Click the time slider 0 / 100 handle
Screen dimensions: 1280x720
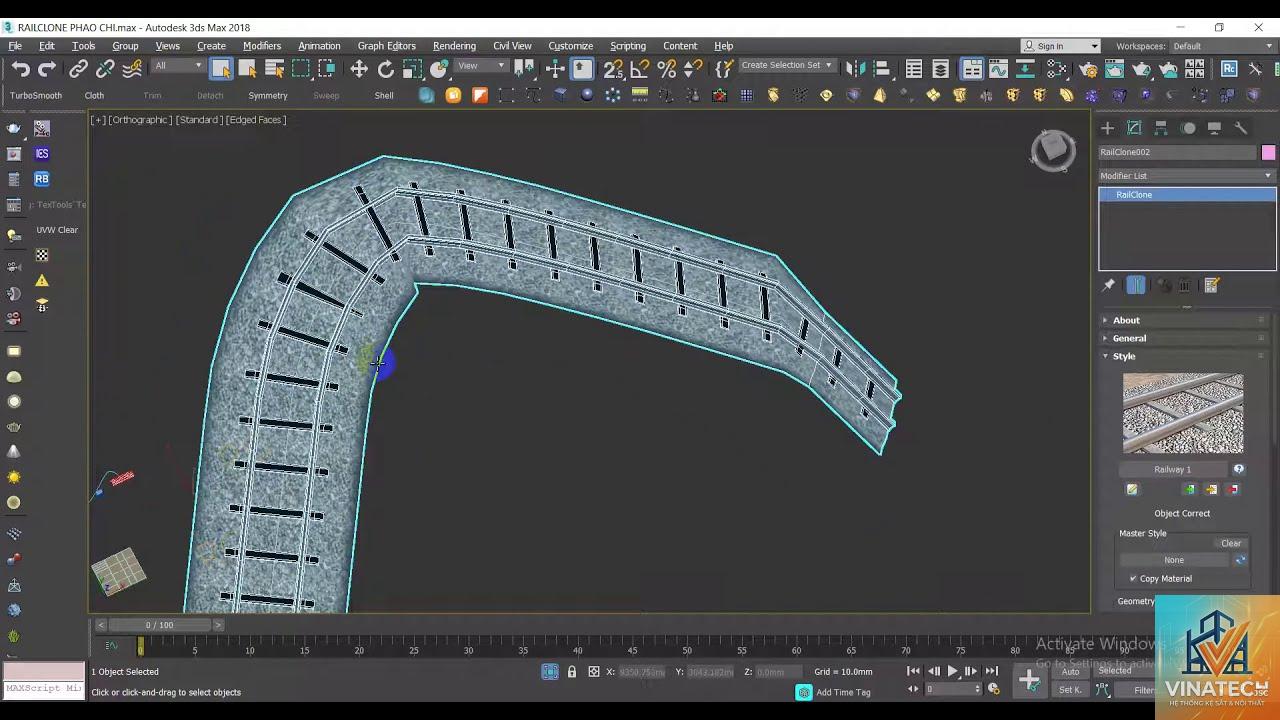pyautogui.click(x=160, y=625)
